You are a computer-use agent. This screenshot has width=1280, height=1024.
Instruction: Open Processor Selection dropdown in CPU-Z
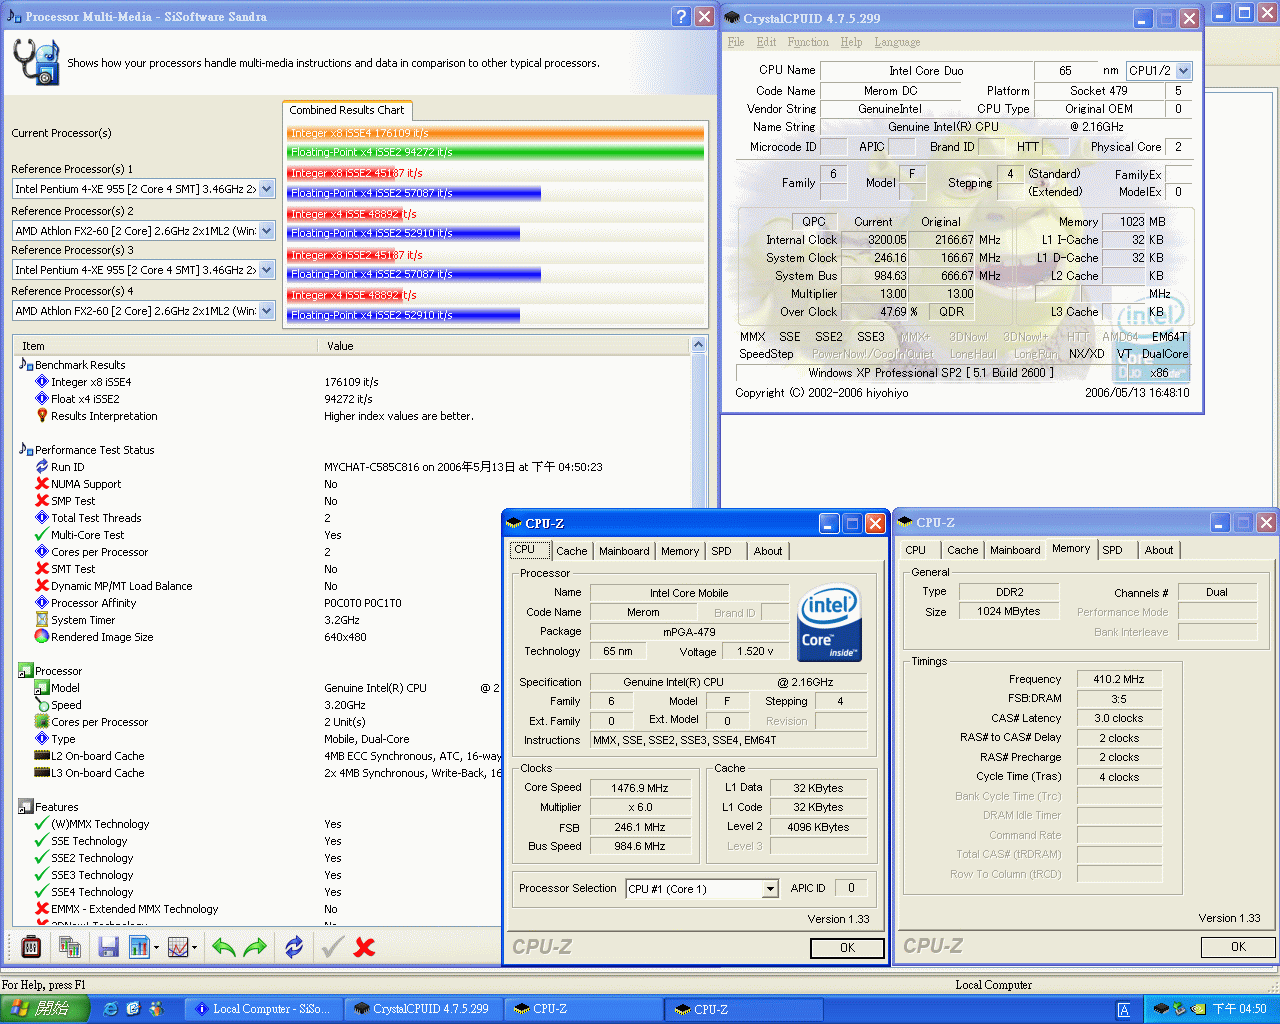pyautogui.click(x=770, y=889)
